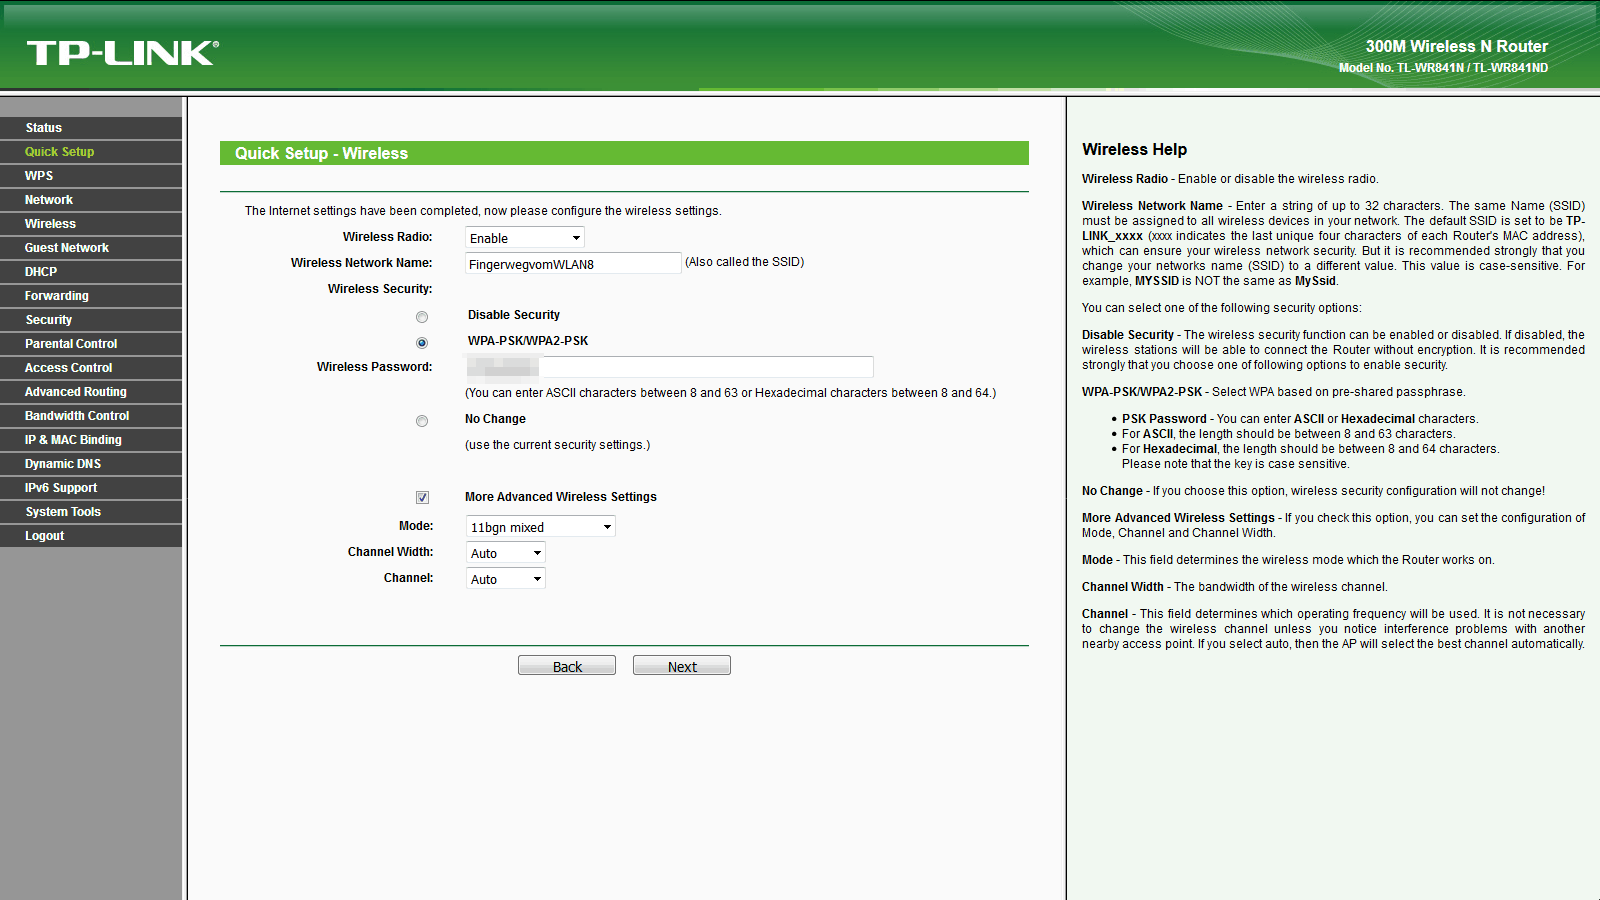Open the Status menu item

pyautogui.click(x=91, y=128)
